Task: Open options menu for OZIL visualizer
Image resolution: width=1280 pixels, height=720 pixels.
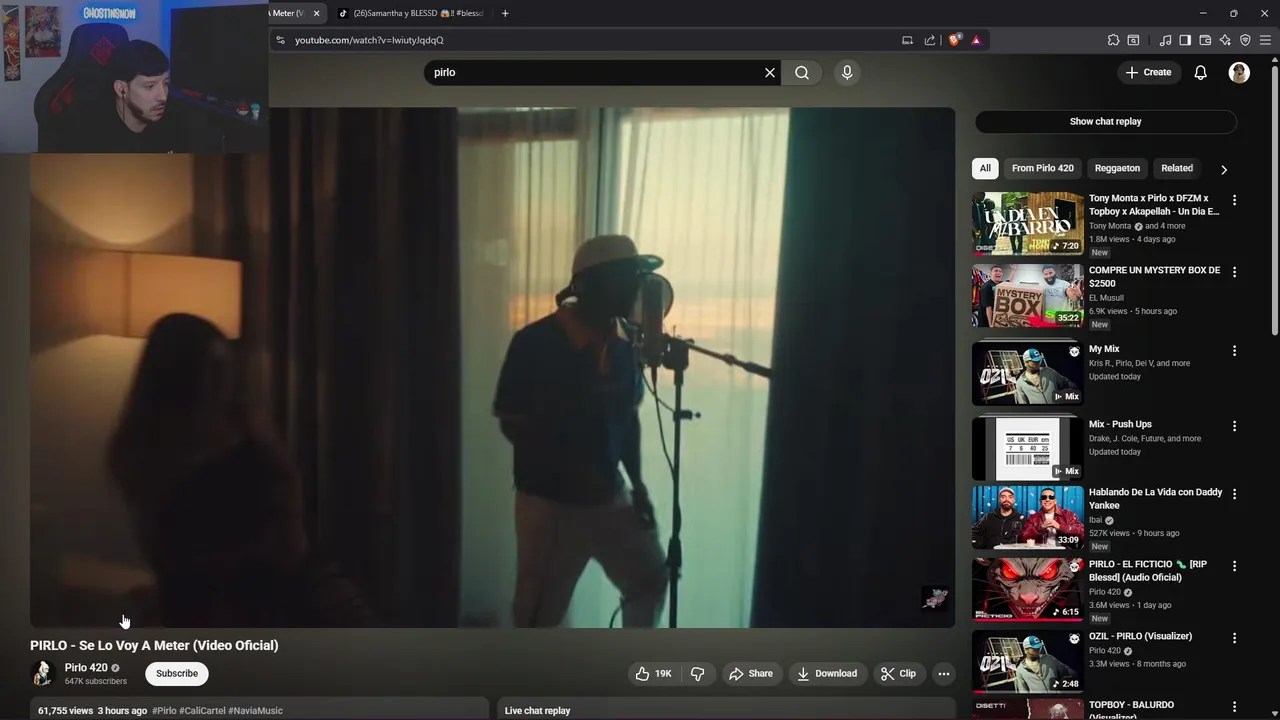Action: (1234, 638)
